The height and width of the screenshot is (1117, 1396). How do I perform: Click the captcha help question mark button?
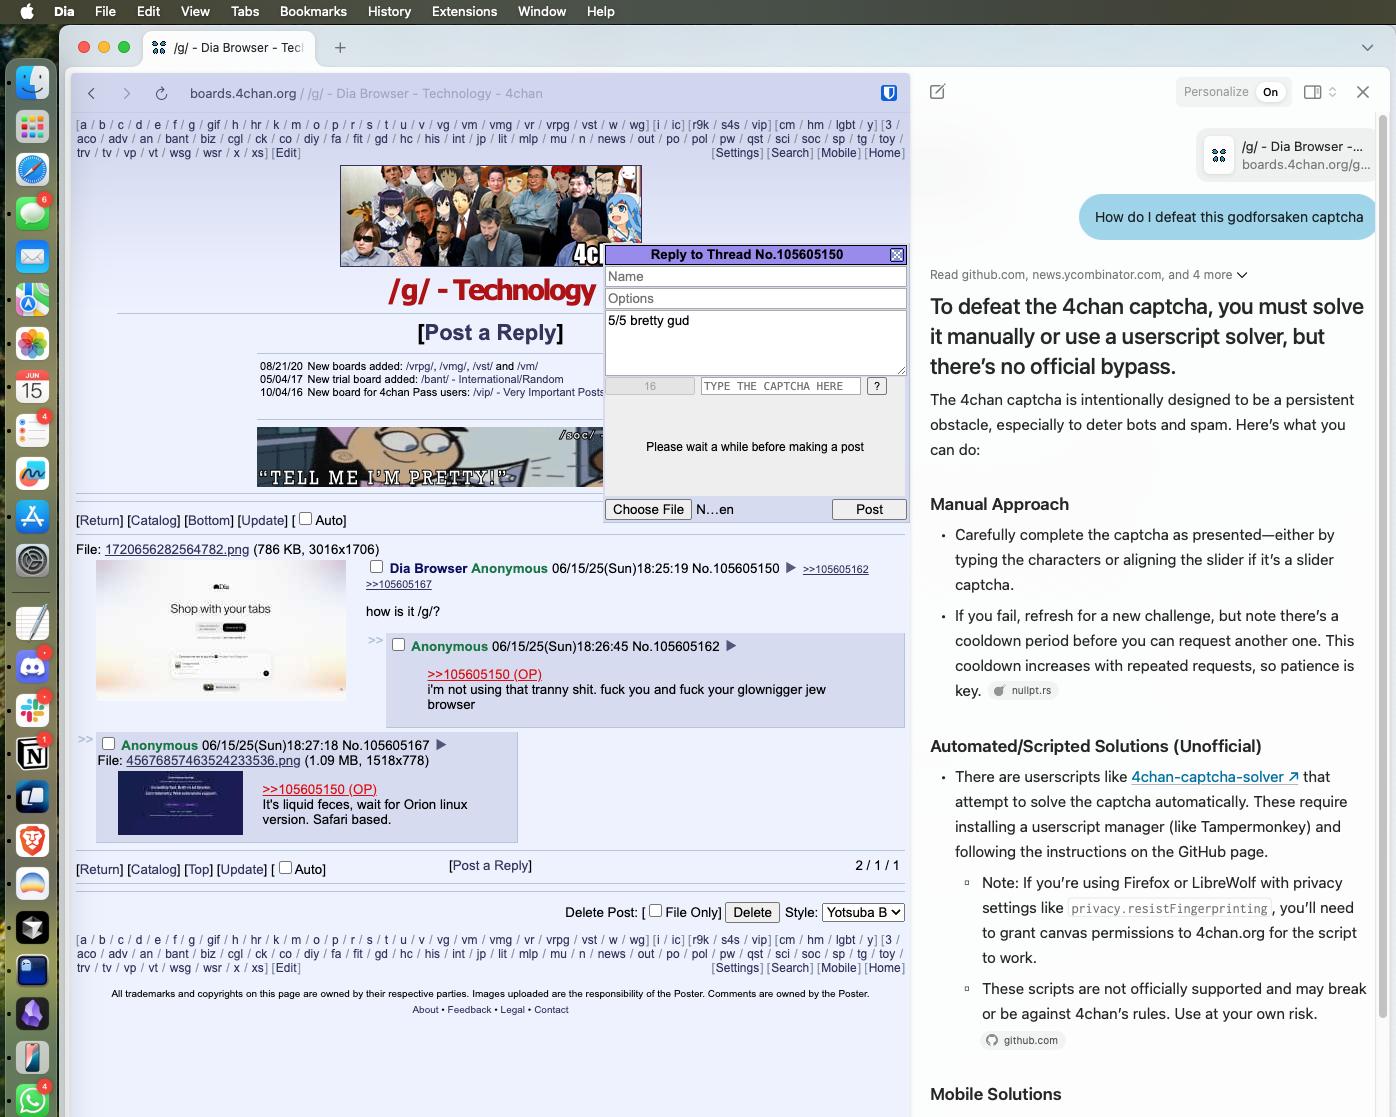click(877, 386)
